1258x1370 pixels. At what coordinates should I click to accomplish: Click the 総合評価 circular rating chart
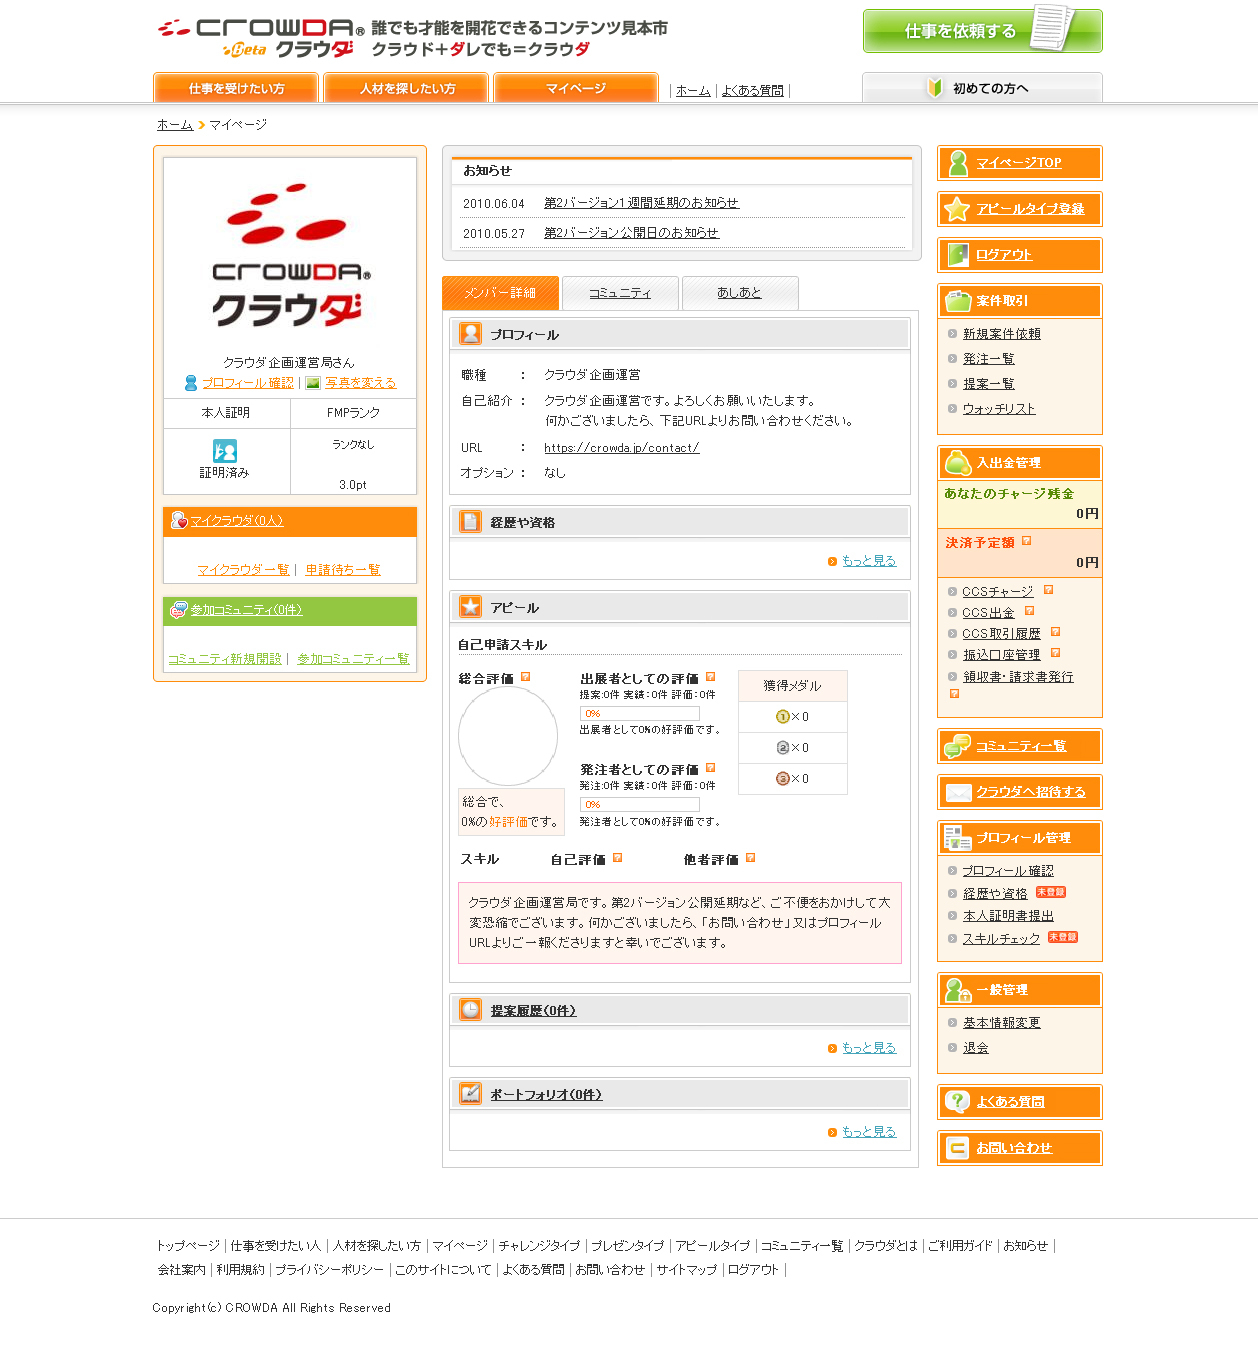point(508,736)
